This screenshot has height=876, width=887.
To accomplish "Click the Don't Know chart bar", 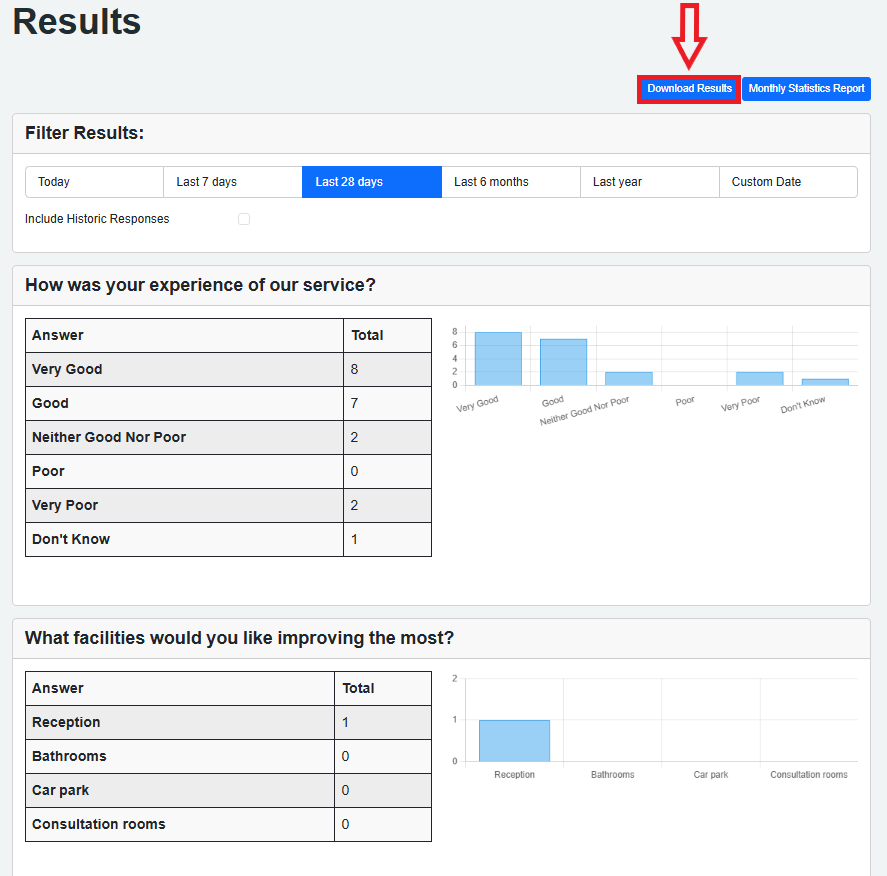I will tap(824, 382).
